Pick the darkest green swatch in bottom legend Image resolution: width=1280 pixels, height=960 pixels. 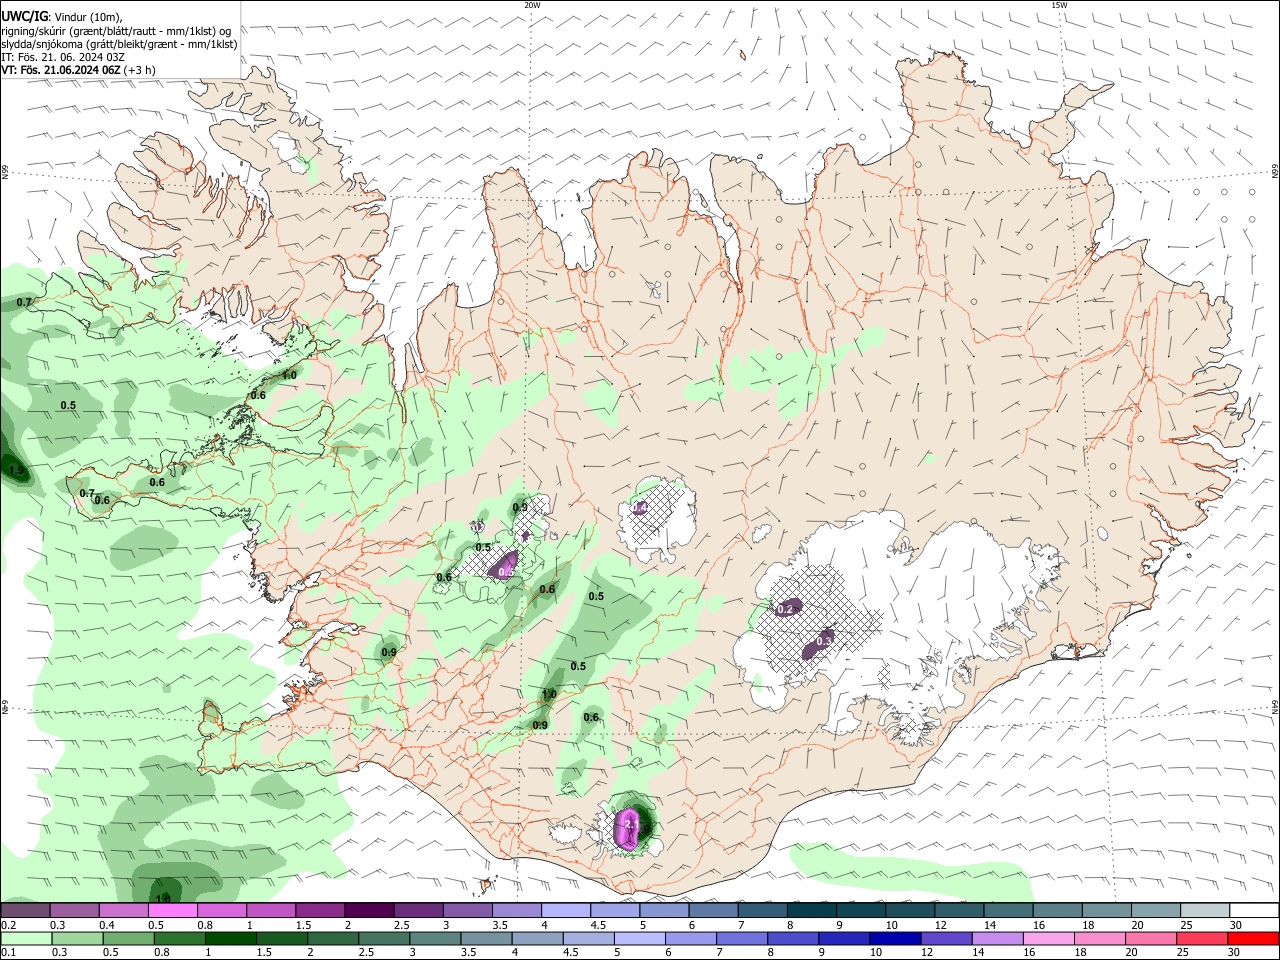click(x=229, y=938)
